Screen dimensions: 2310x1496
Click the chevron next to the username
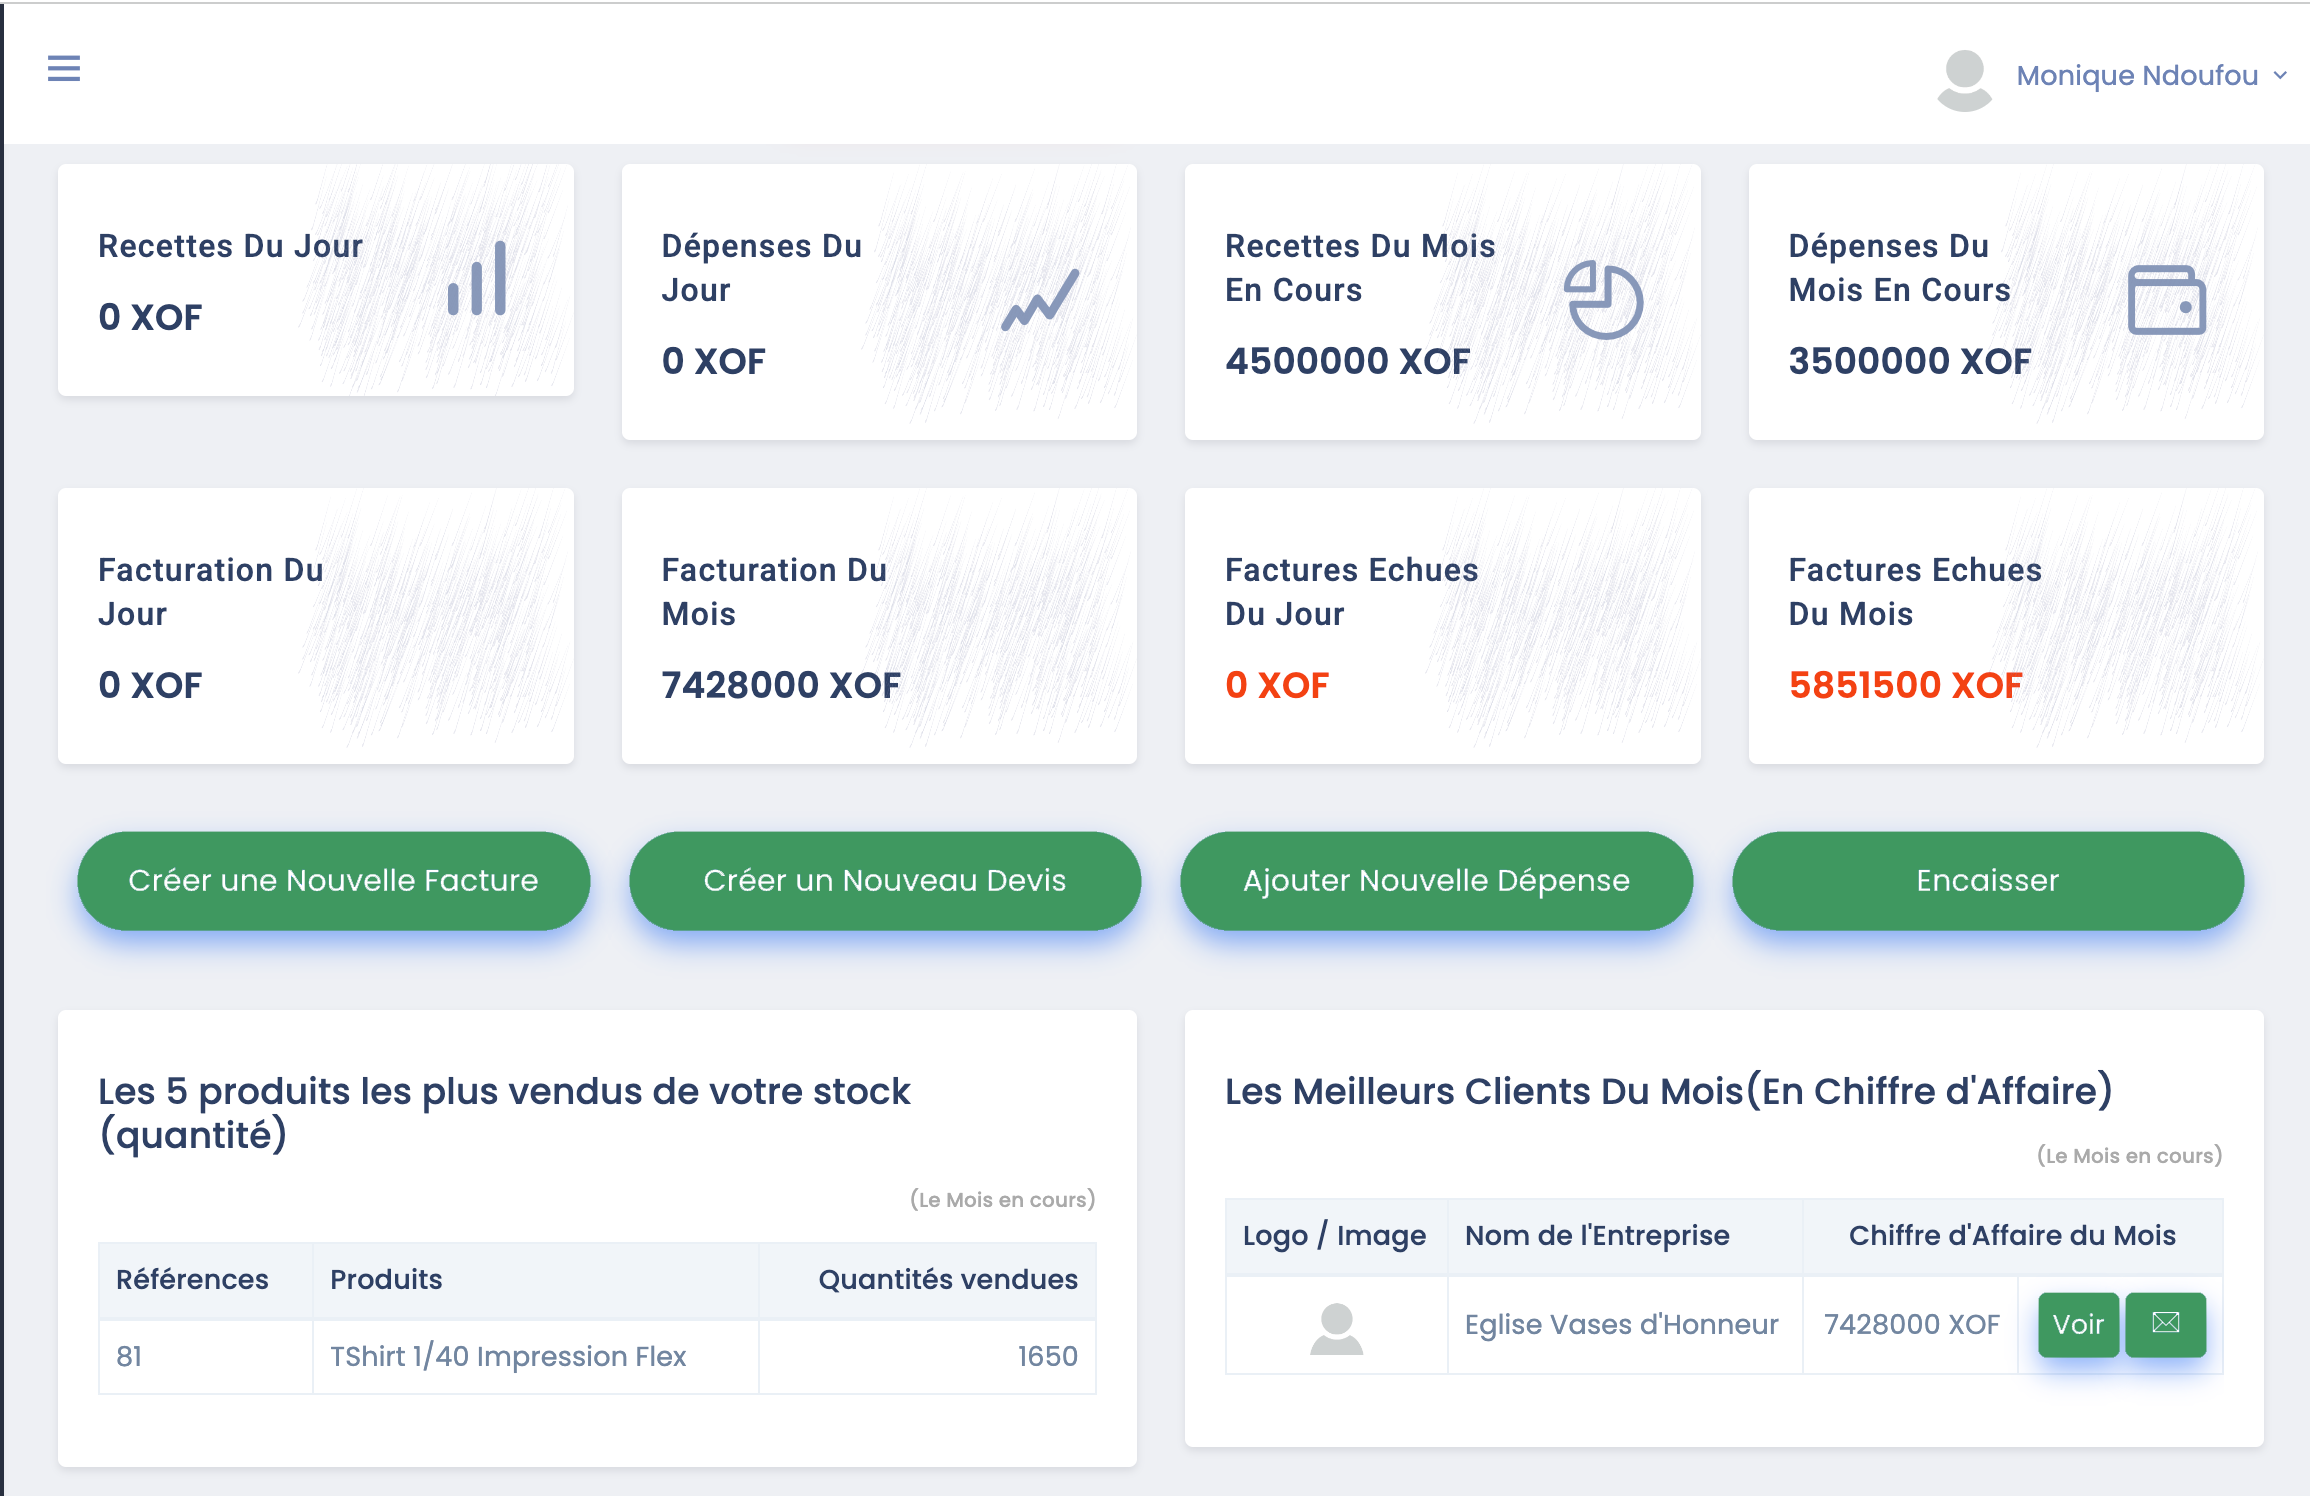2280,76
